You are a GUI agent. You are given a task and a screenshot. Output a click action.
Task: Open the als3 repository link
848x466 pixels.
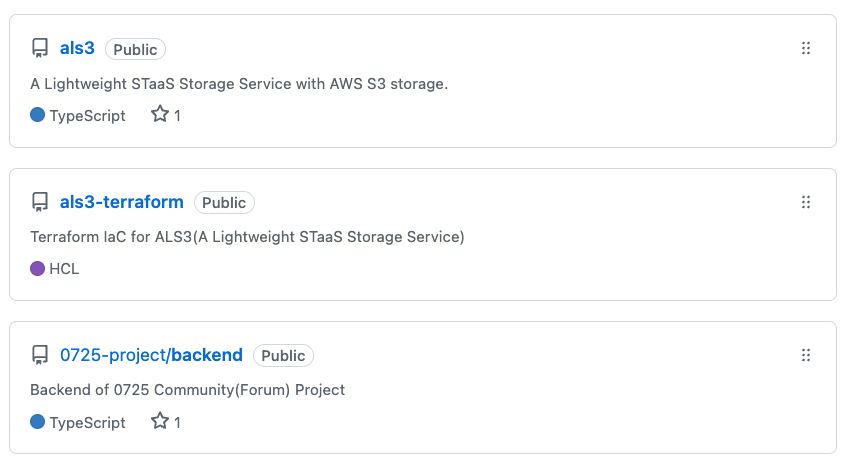(77, 49)
